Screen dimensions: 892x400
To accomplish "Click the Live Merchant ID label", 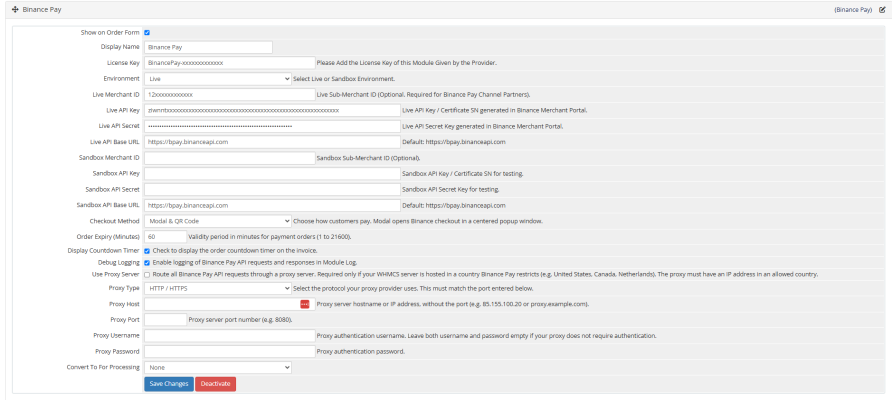I will [x=115, y=94].
